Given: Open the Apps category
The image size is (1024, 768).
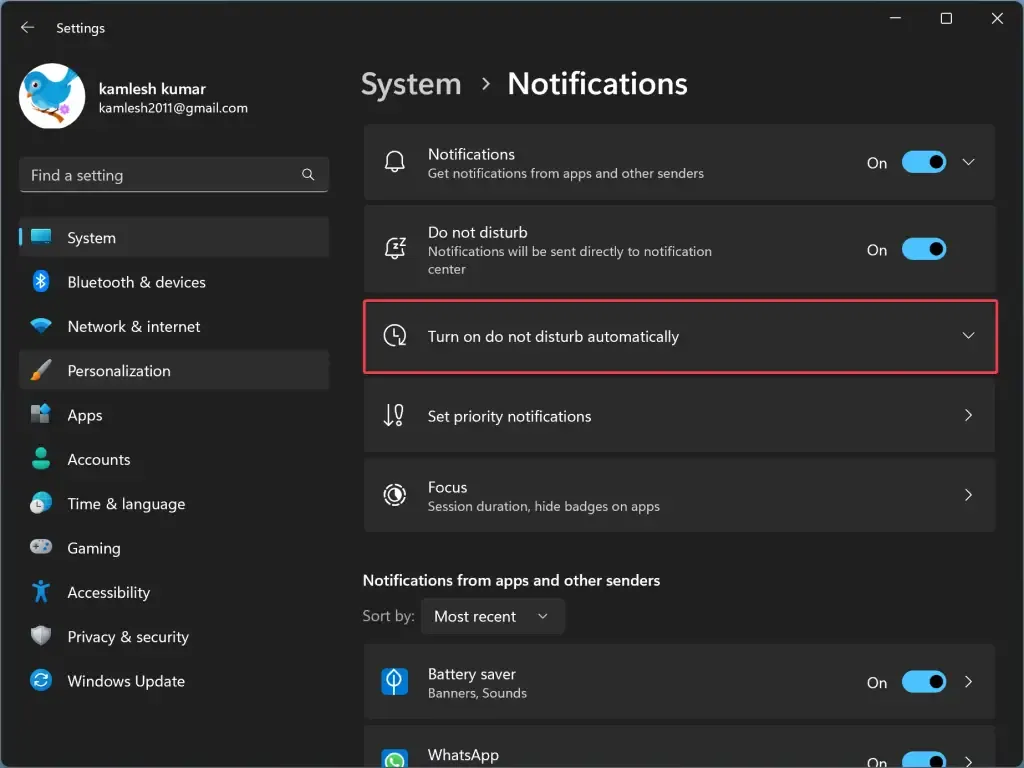Looking at the screenshot, I should pyautogui.click(x=174, y=415).
